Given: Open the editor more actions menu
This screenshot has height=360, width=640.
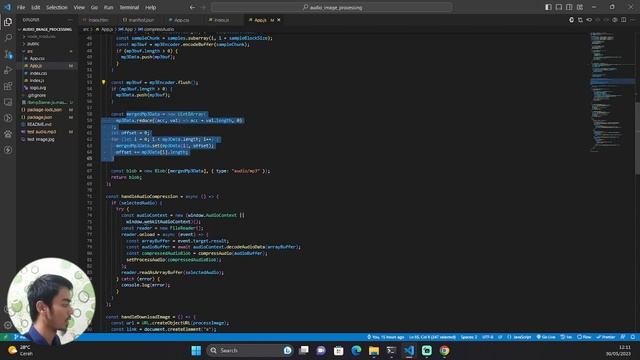Looking at the screenshot, I should (633, 20).
